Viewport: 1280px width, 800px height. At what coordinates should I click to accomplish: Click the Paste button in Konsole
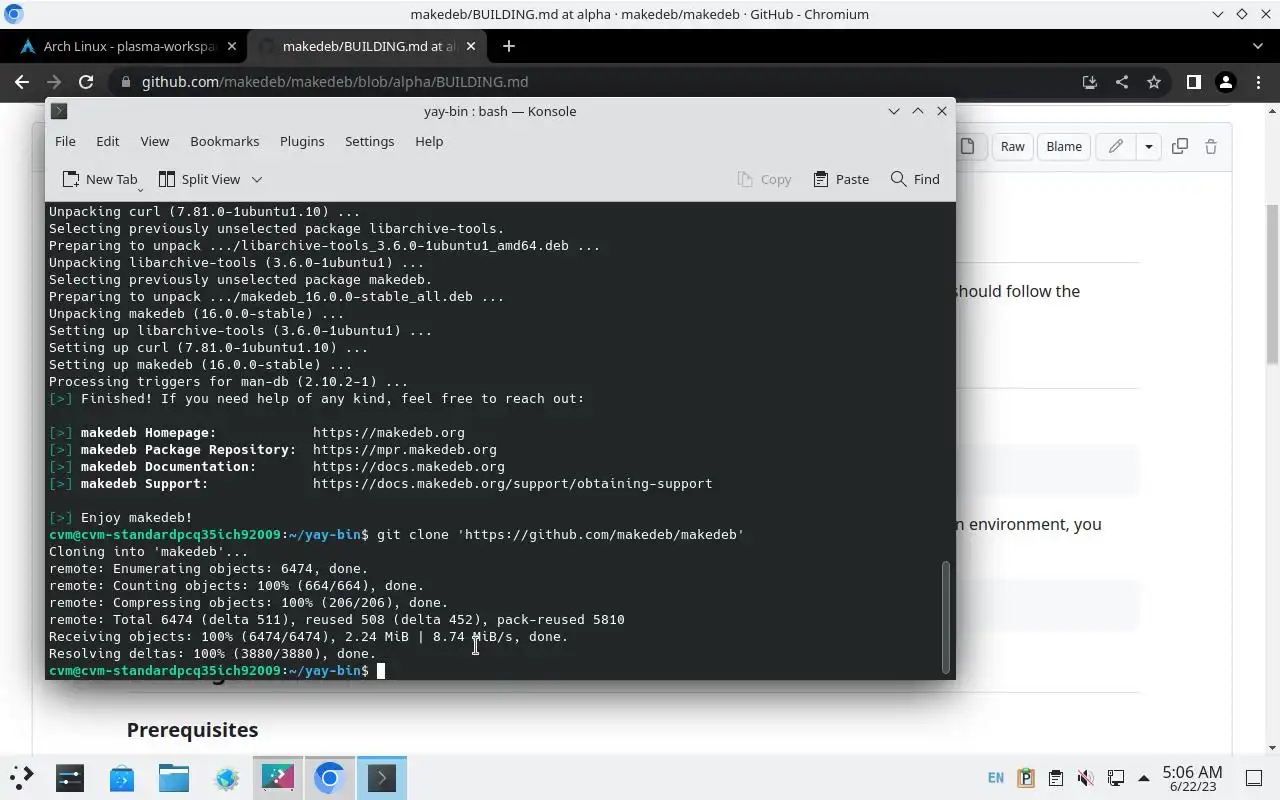tap(840, 179)
